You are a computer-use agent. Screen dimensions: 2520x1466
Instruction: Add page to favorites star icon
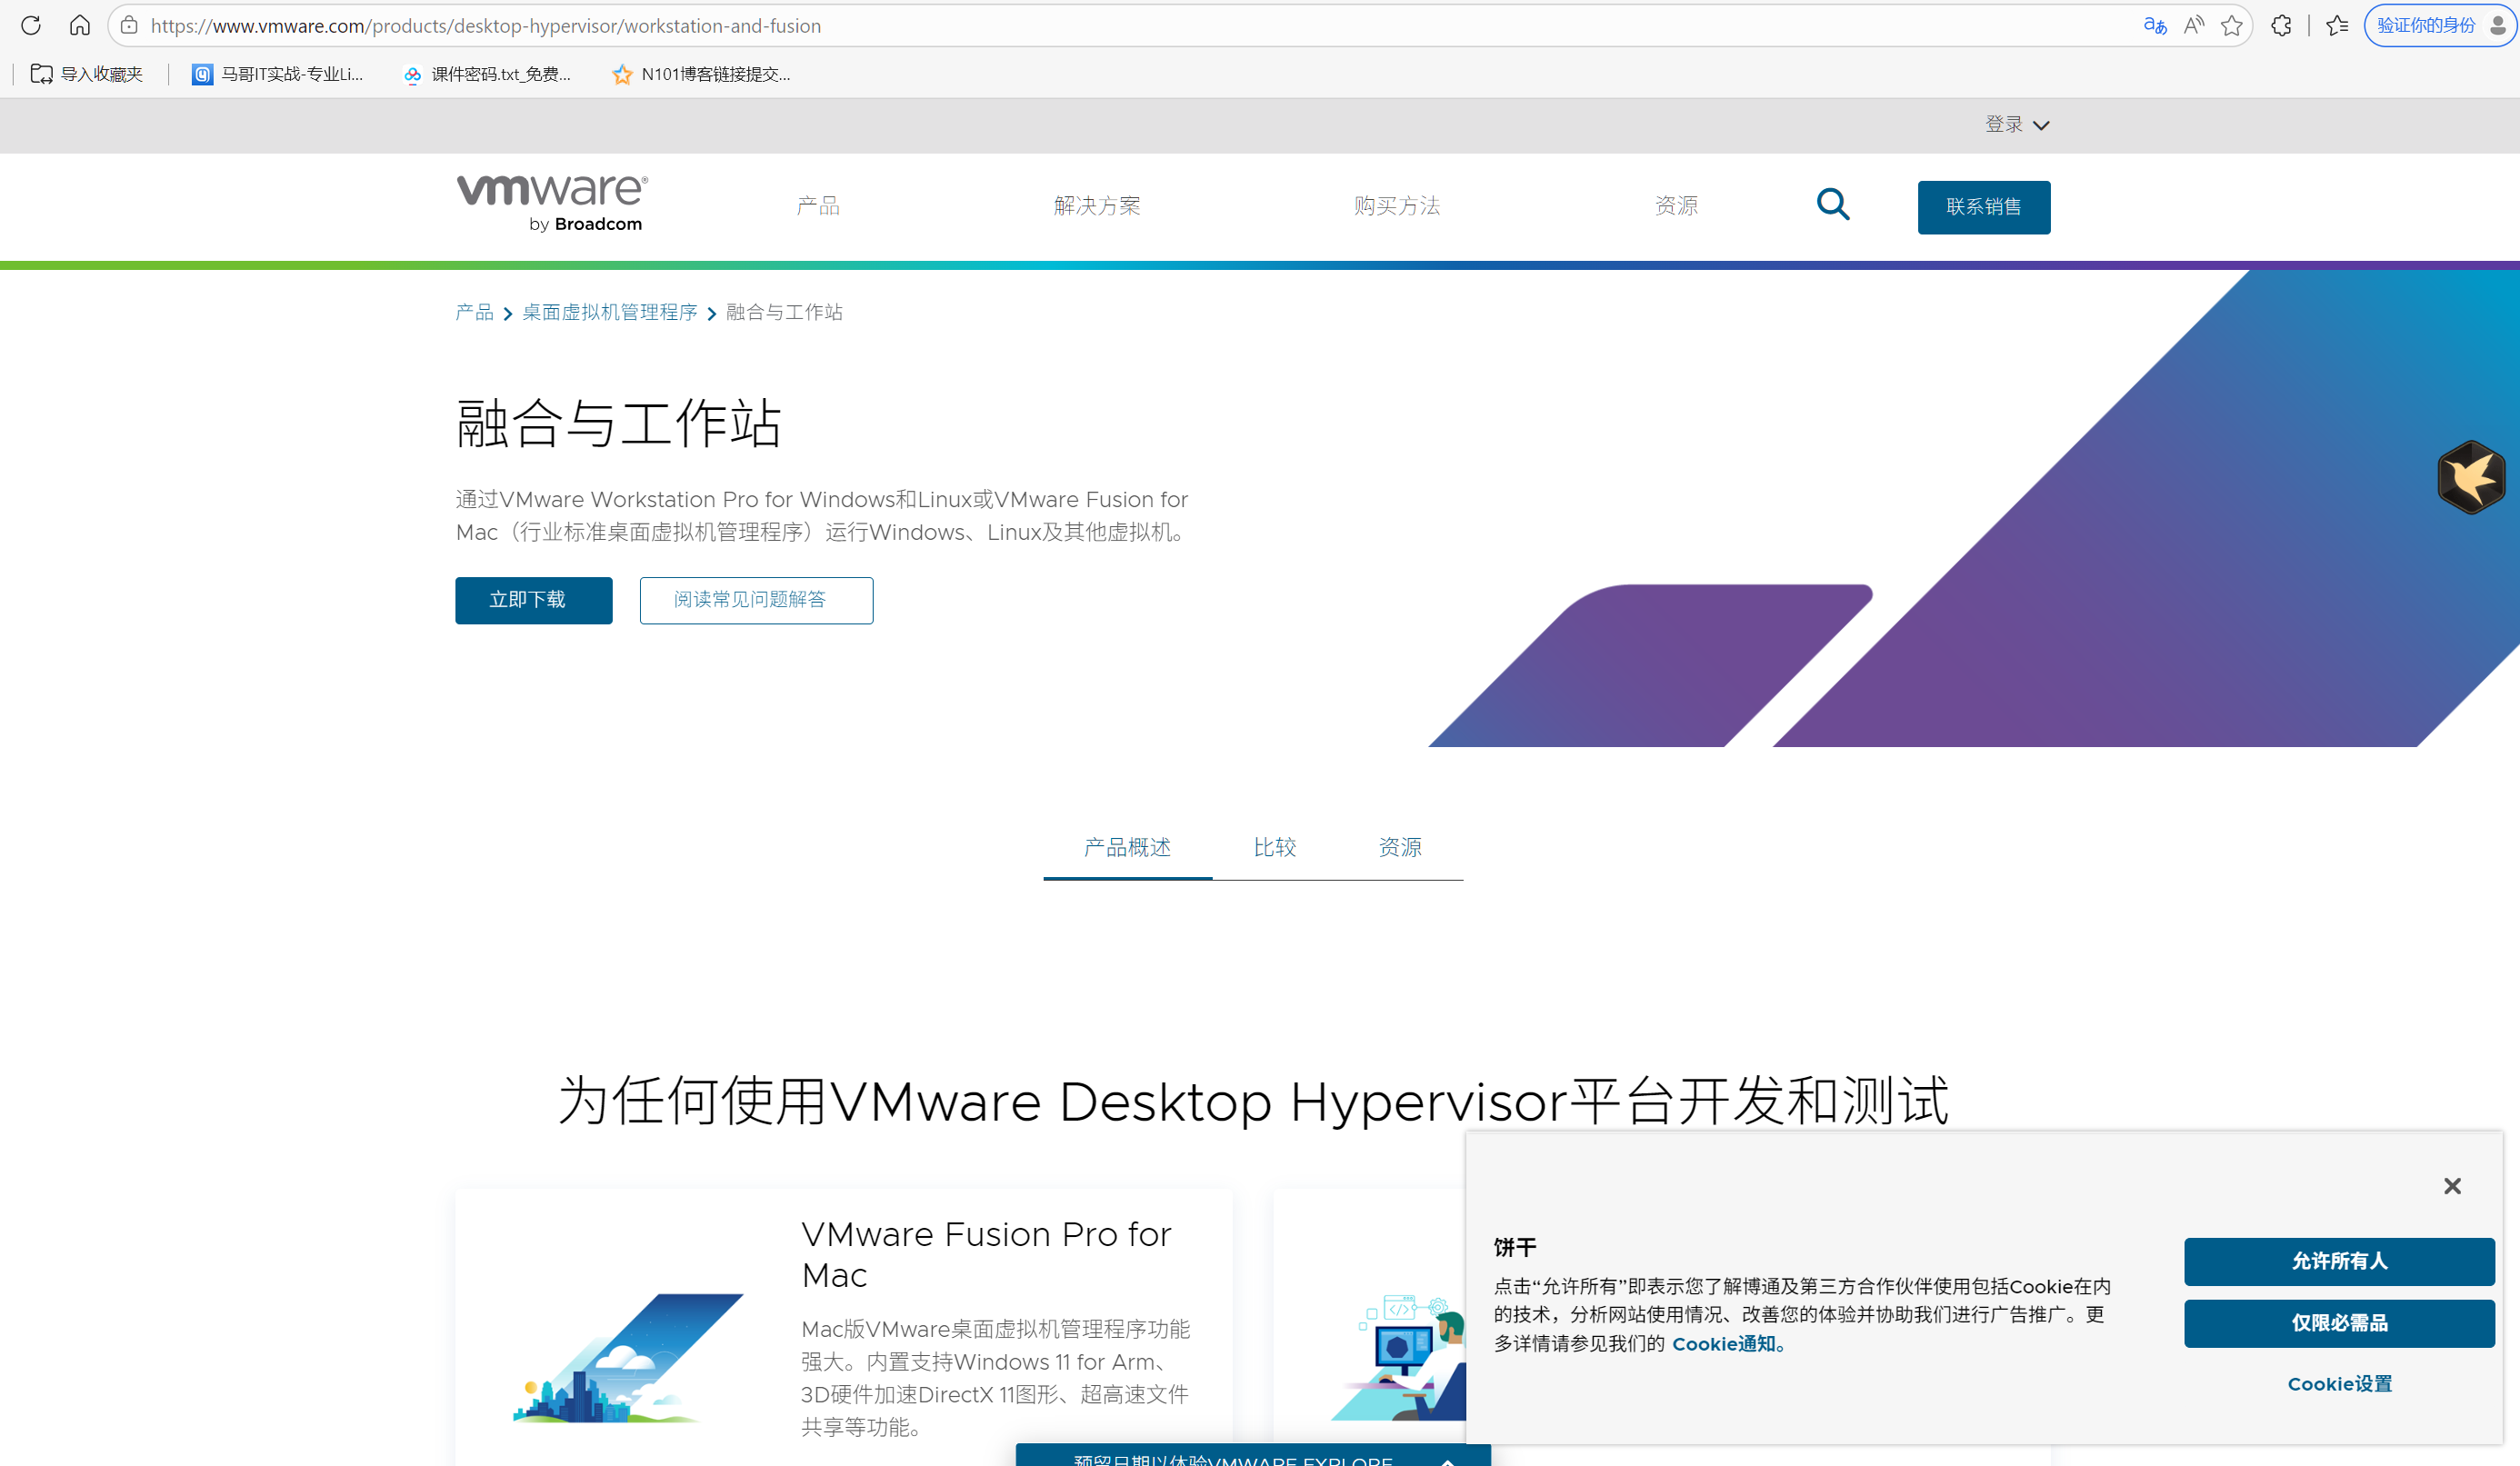coord(2231,25)
